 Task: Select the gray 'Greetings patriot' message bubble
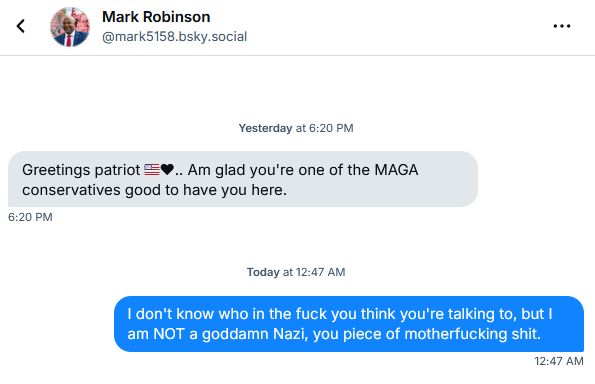click(243, 179)
